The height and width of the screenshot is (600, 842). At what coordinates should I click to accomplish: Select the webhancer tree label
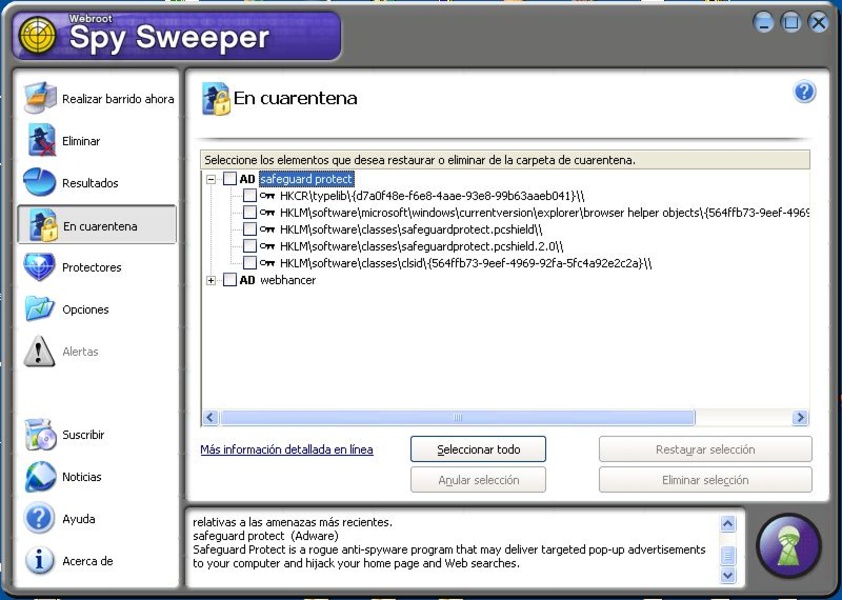[x=288, y=280]
